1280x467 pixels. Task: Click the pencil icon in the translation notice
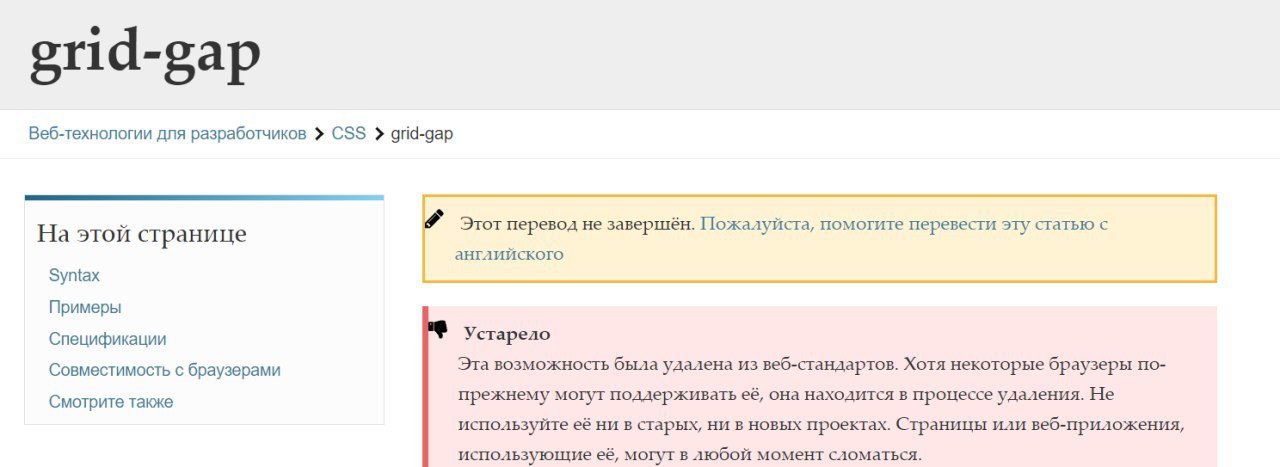[x=434, y=219]
